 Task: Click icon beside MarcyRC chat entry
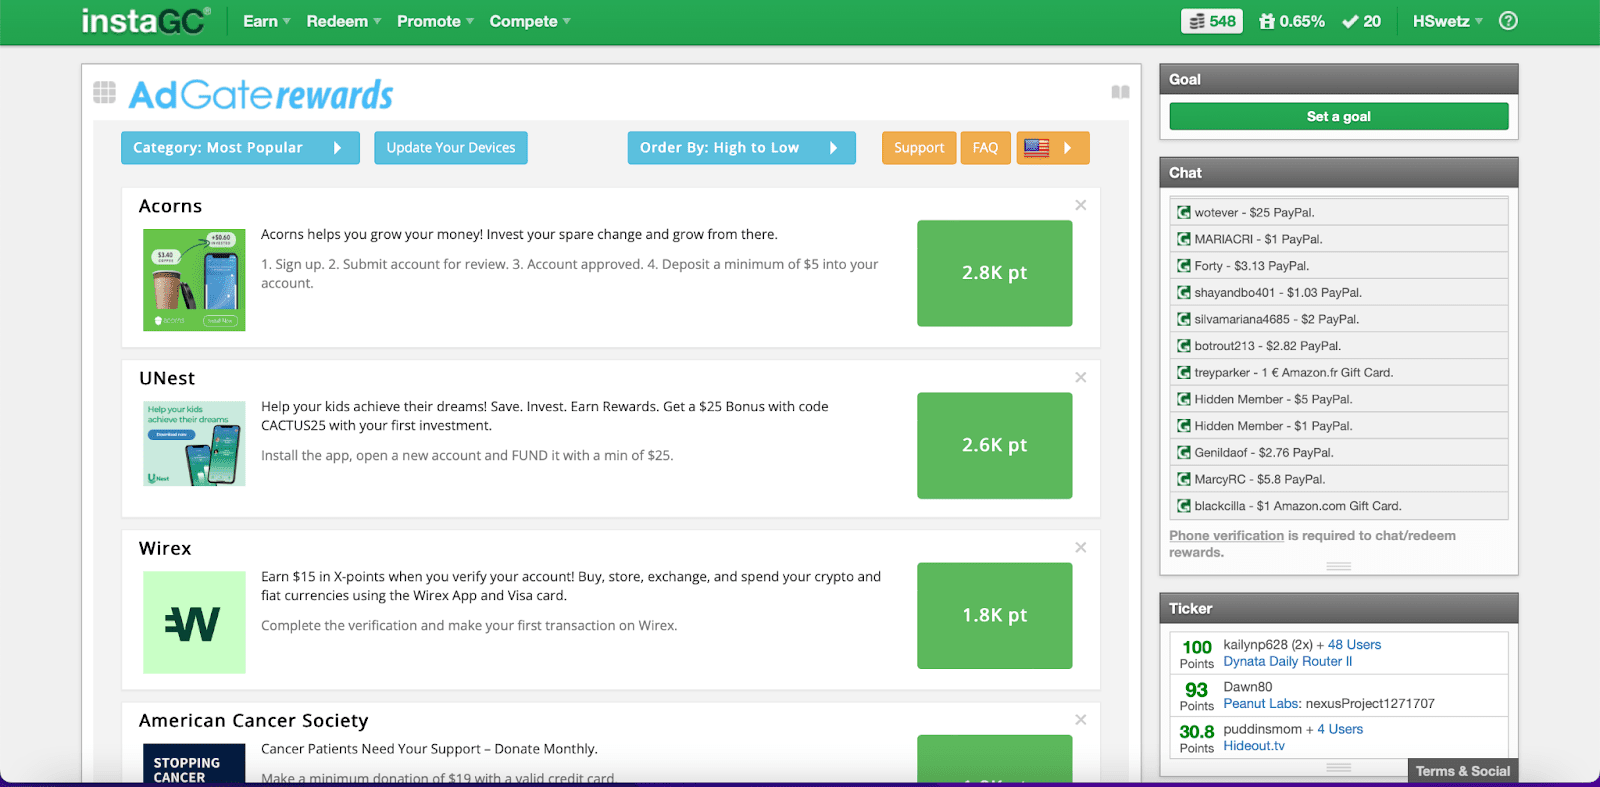(1184, 479)
